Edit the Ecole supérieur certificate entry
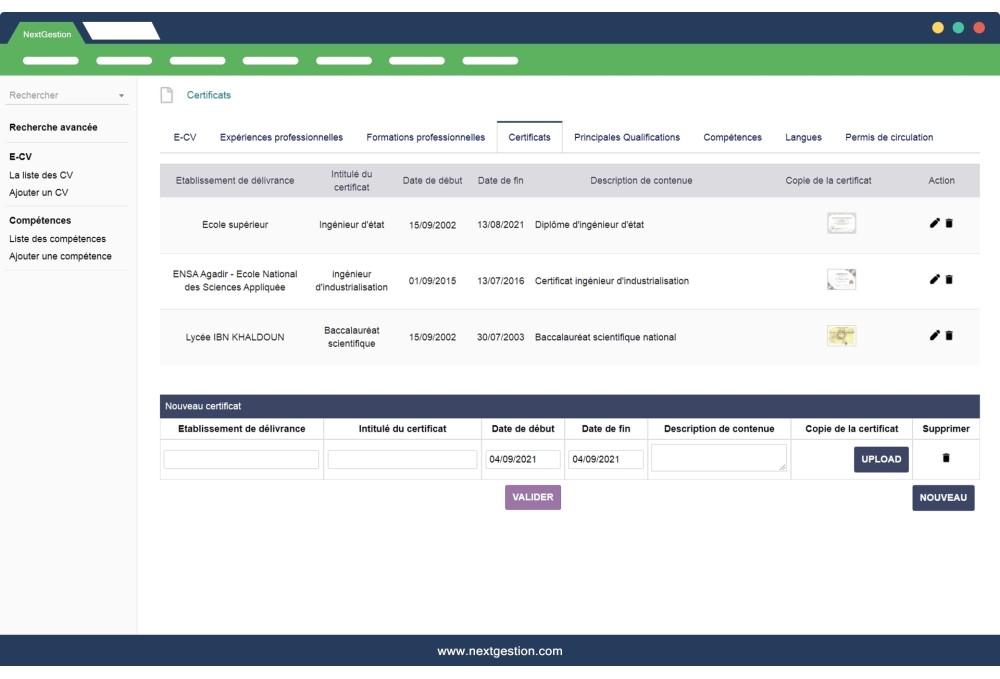 coord(934,223)
